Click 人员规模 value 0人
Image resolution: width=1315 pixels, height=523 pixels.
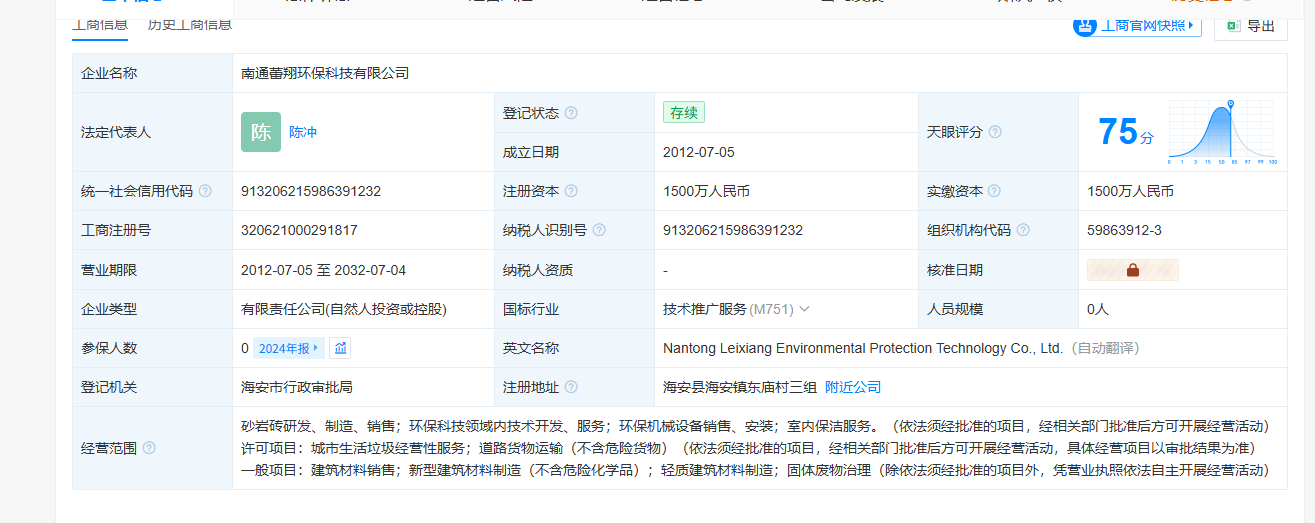1098,309
